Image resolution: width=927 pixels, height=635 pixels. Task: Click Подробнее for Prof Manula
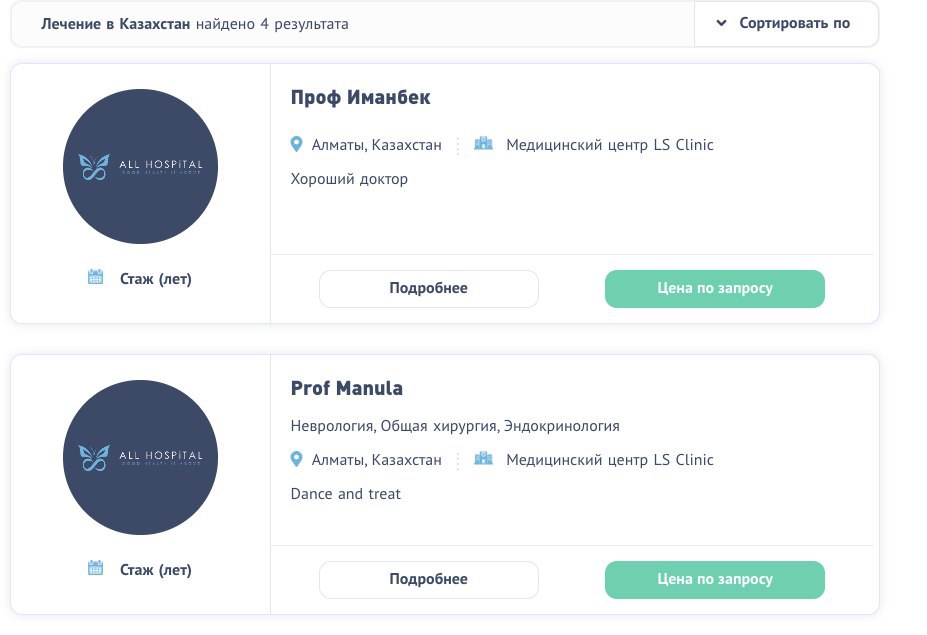[429, 579]
